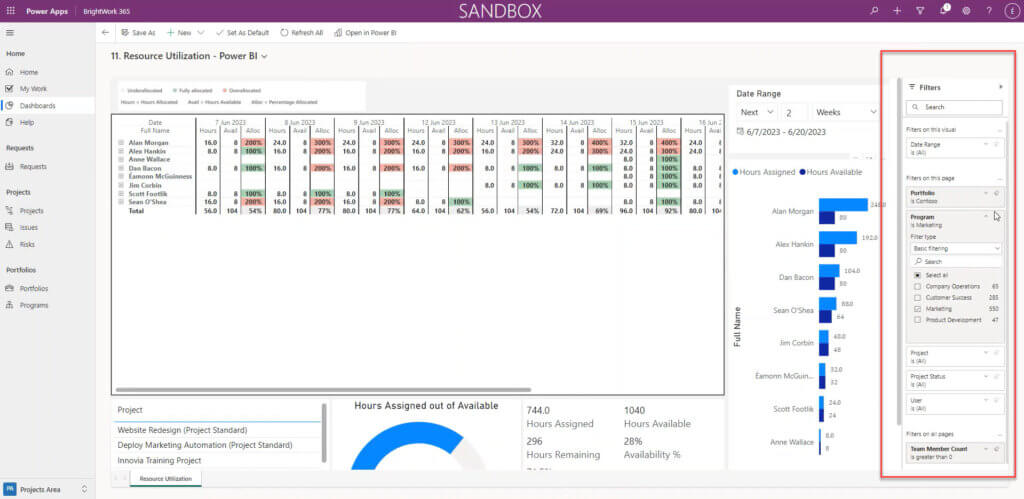
Task: Open the user account avatar
Action: click(x=1012, y=11)
